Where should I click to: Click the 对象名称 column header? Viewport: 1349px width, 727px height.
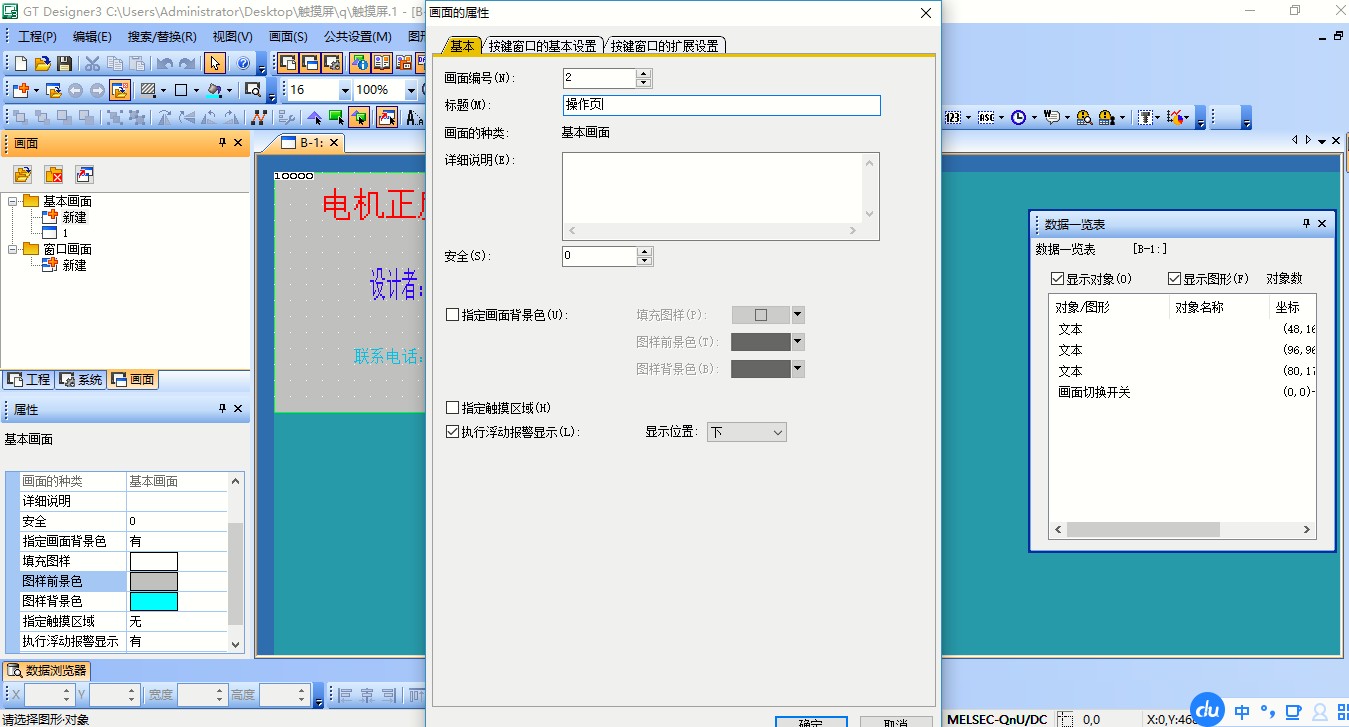pos(1218,307)
